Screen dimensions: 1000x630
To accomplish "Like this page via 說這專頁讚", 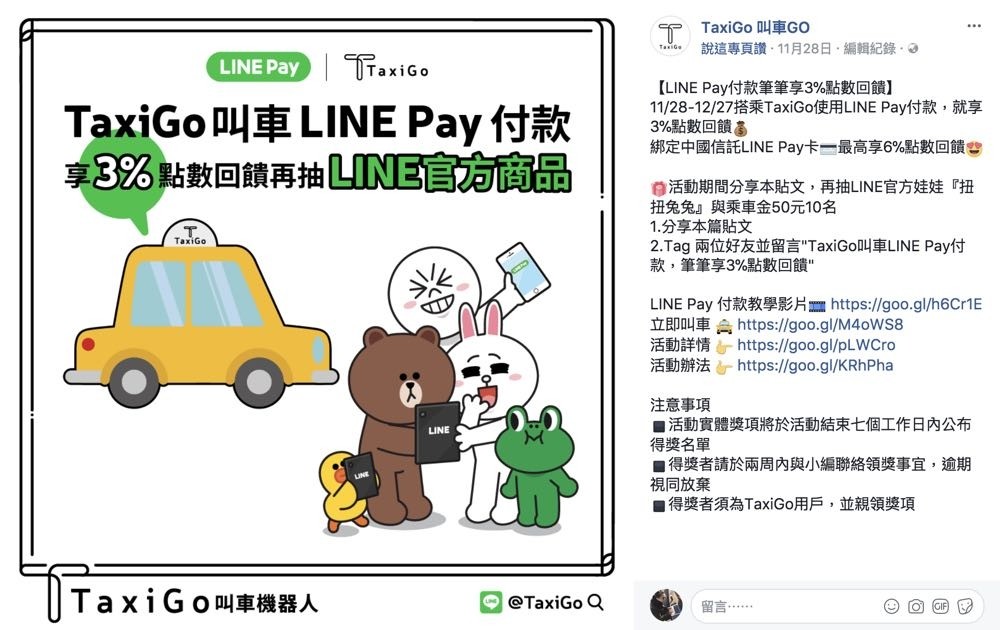I will click(x=733, y=48).
